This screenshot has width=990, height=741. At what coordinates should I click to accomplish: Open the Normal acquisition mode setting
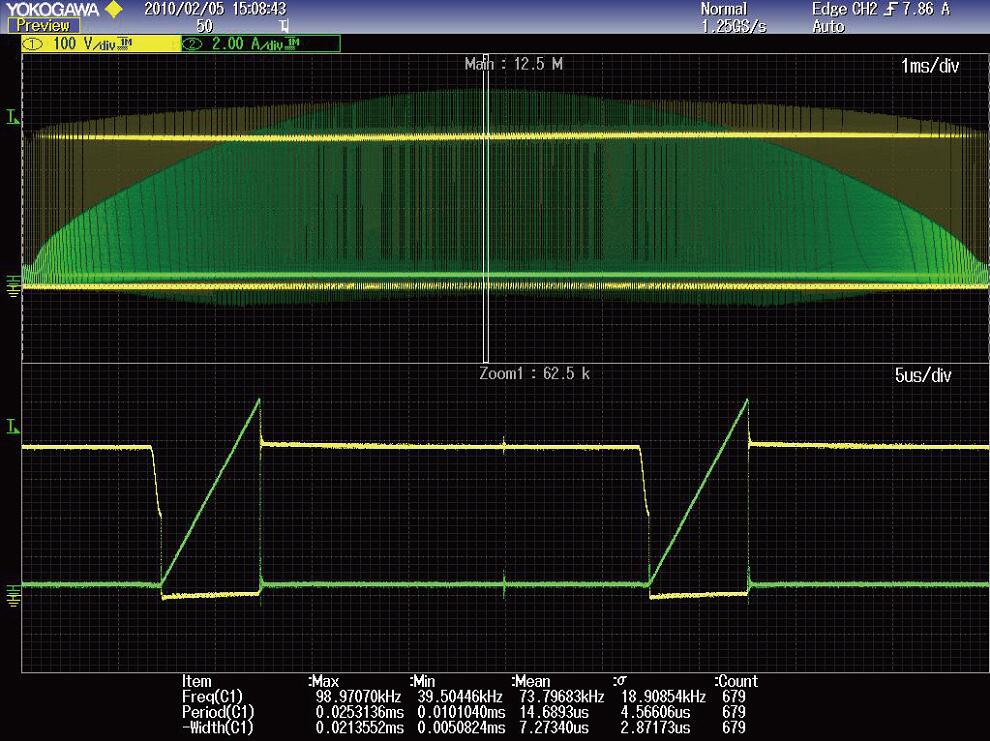pos(723,9)
